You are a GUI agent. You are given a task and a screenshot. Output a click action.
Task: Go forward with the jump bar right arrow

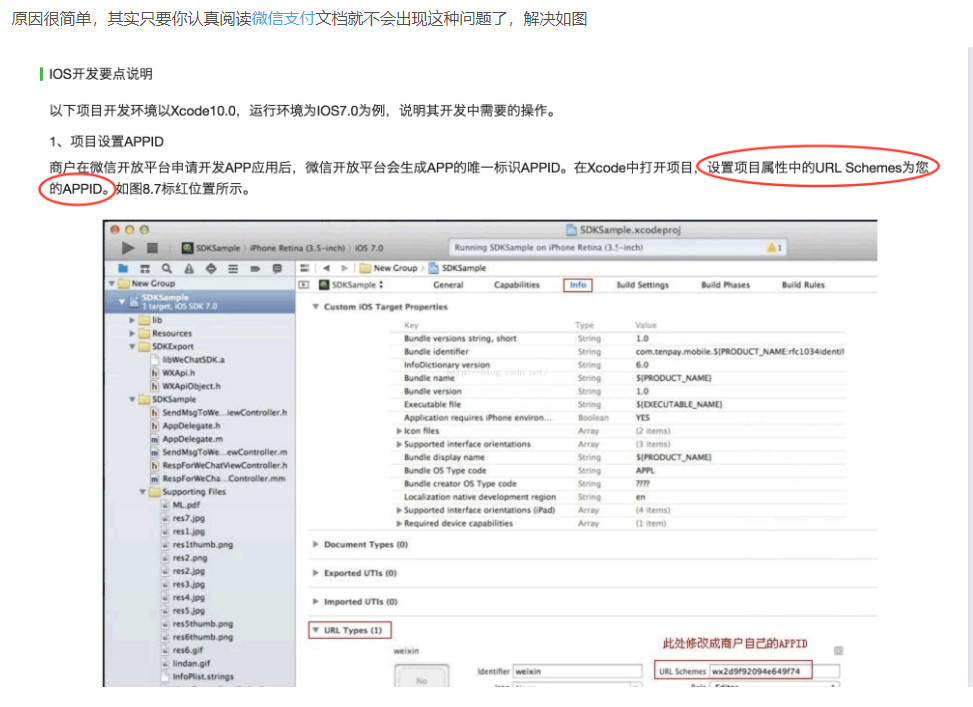(344, 268)
